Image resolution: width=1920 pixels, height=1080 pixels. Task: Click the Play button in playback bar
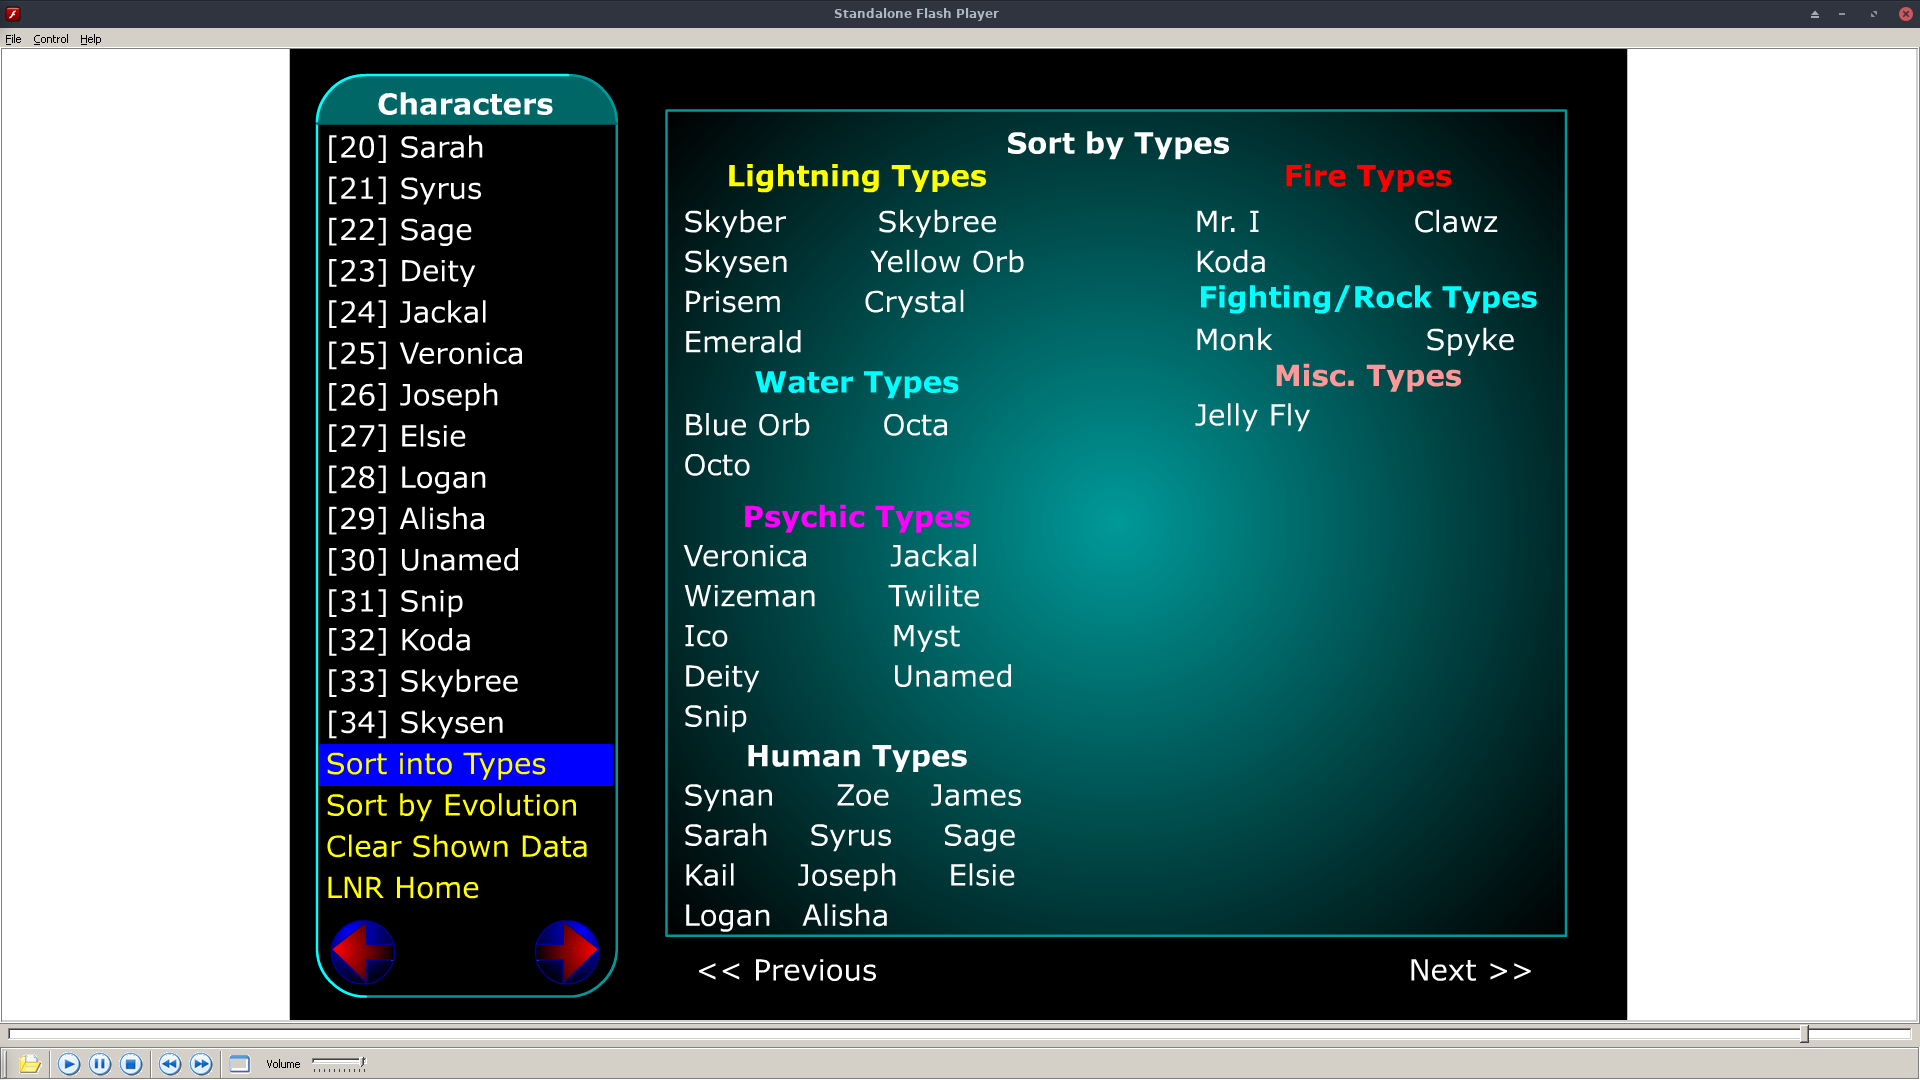pos(68,1064)
